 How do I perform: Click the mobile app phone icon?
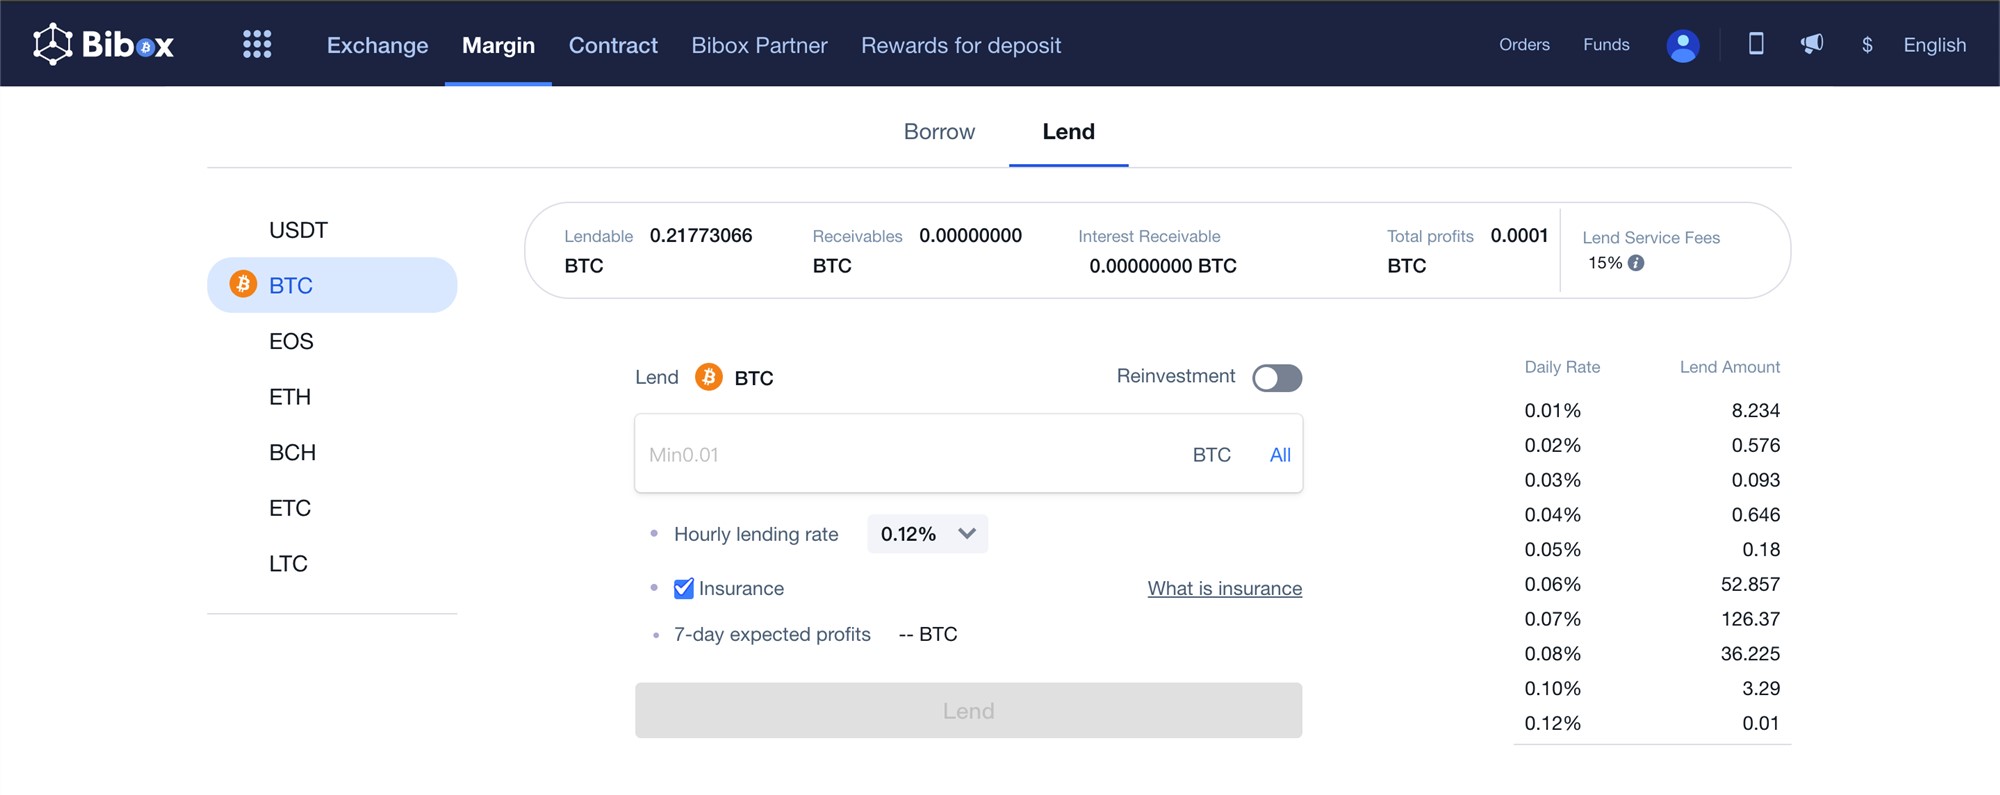[1755, 44]
